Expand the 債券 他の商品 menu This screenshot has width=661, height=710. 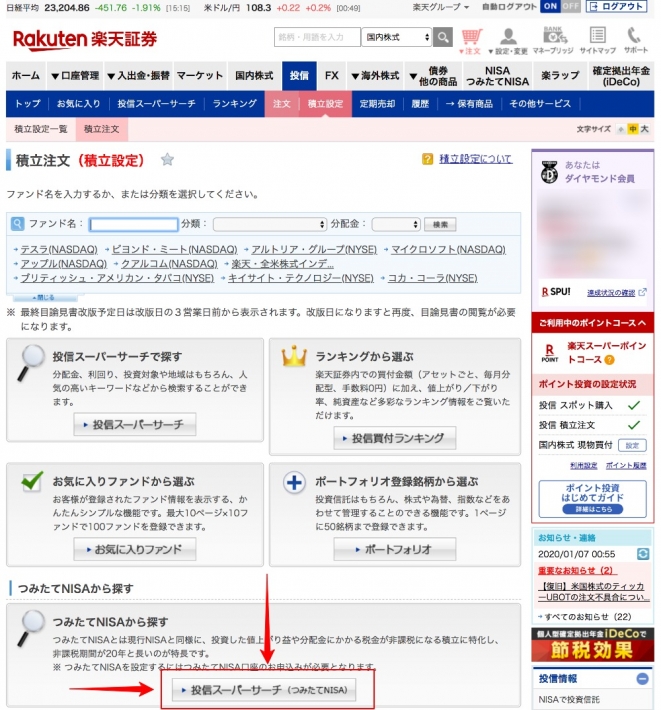(433, 76)
